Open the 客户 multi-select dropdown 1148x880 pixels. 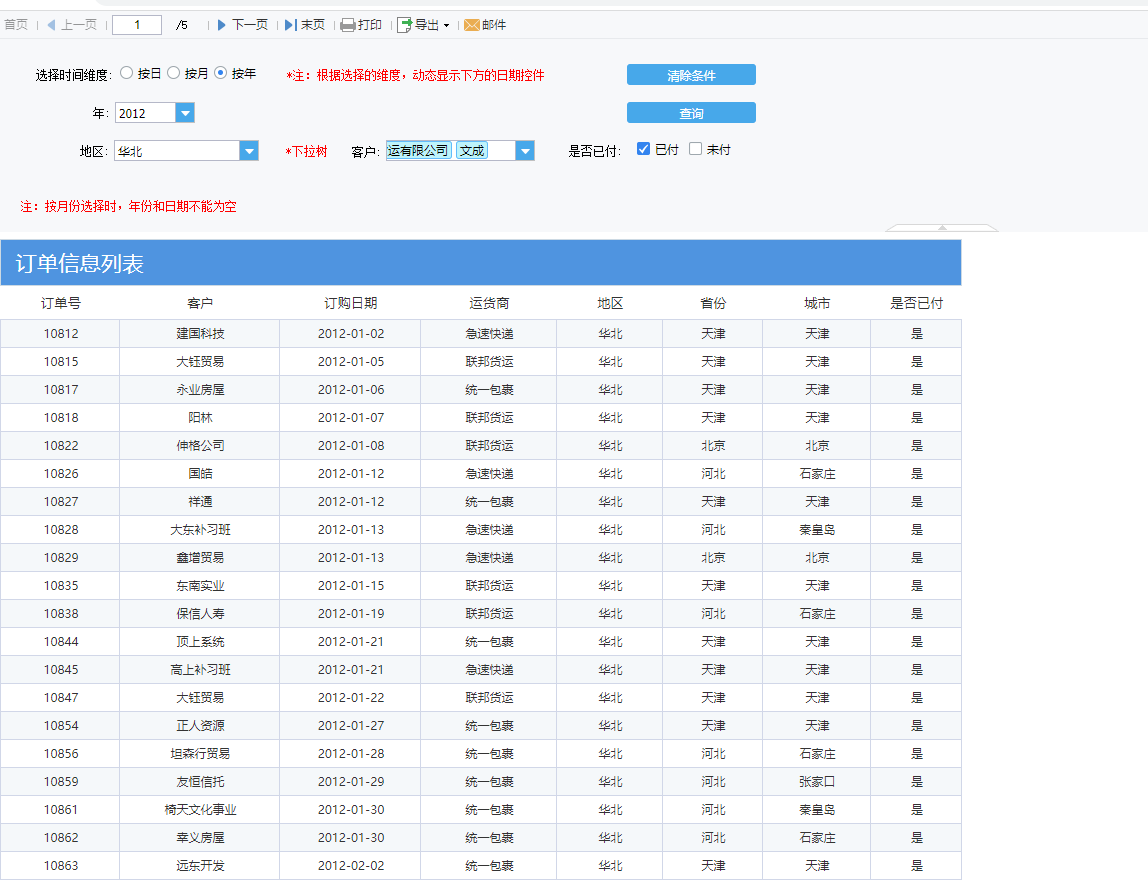pos(525,151)
